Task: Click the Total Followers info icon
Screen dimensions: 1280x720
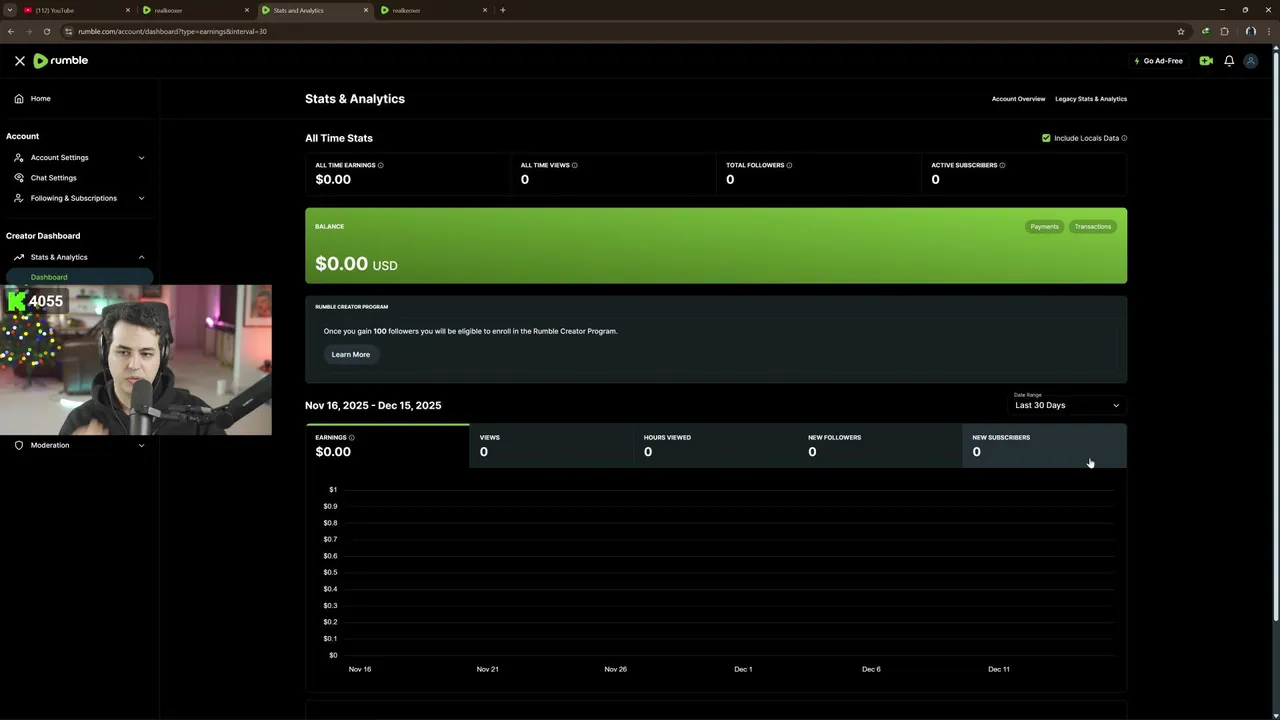Action: click(x=790, y=165)
